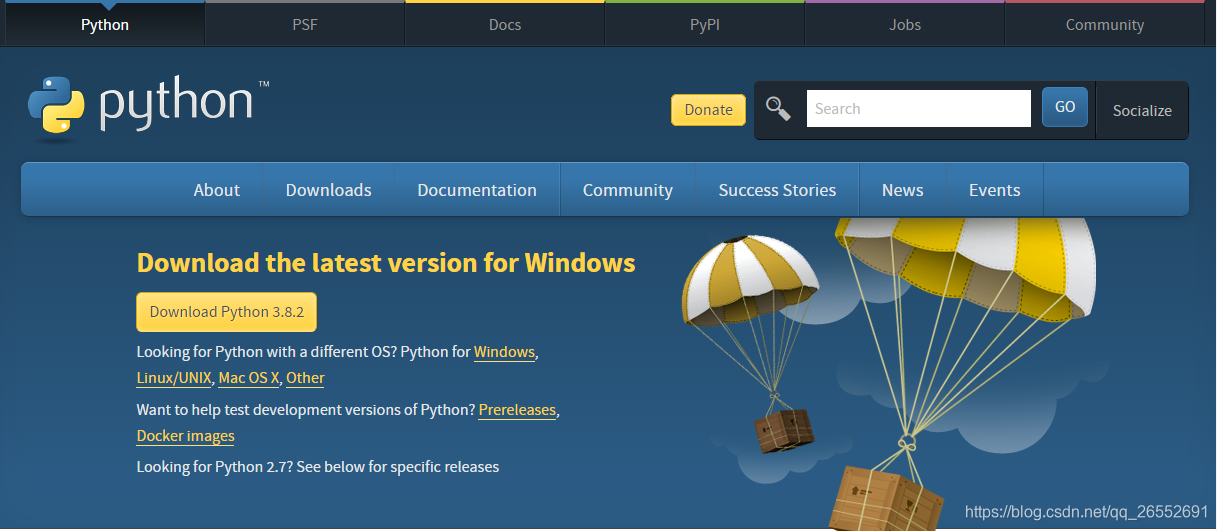
Task: Go to the PyPI top tab
Action: [705, 24]
